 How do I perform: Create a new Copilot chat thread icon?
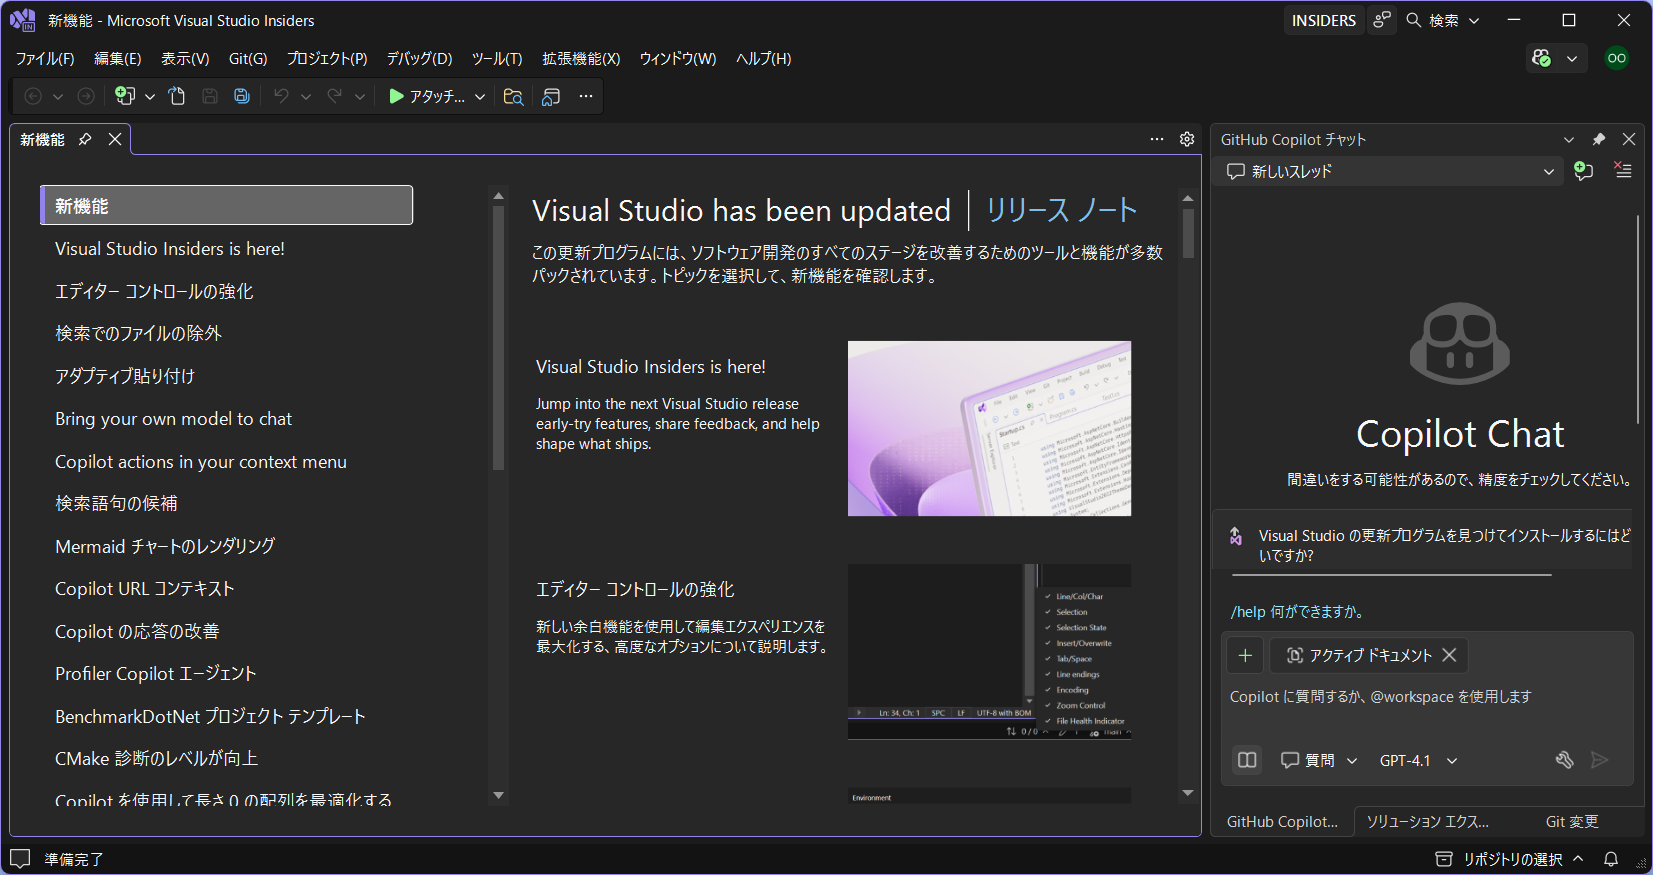coord(1584,171)
